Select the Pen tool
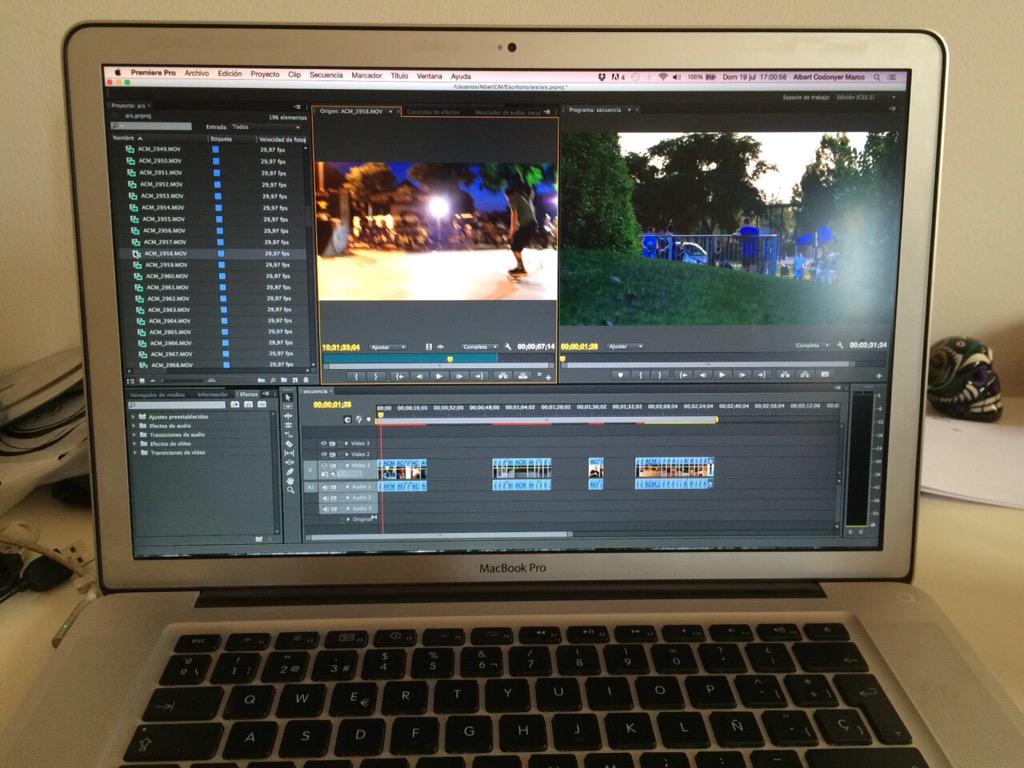This screenshot has width=1024, height=768. pos(289,472)
